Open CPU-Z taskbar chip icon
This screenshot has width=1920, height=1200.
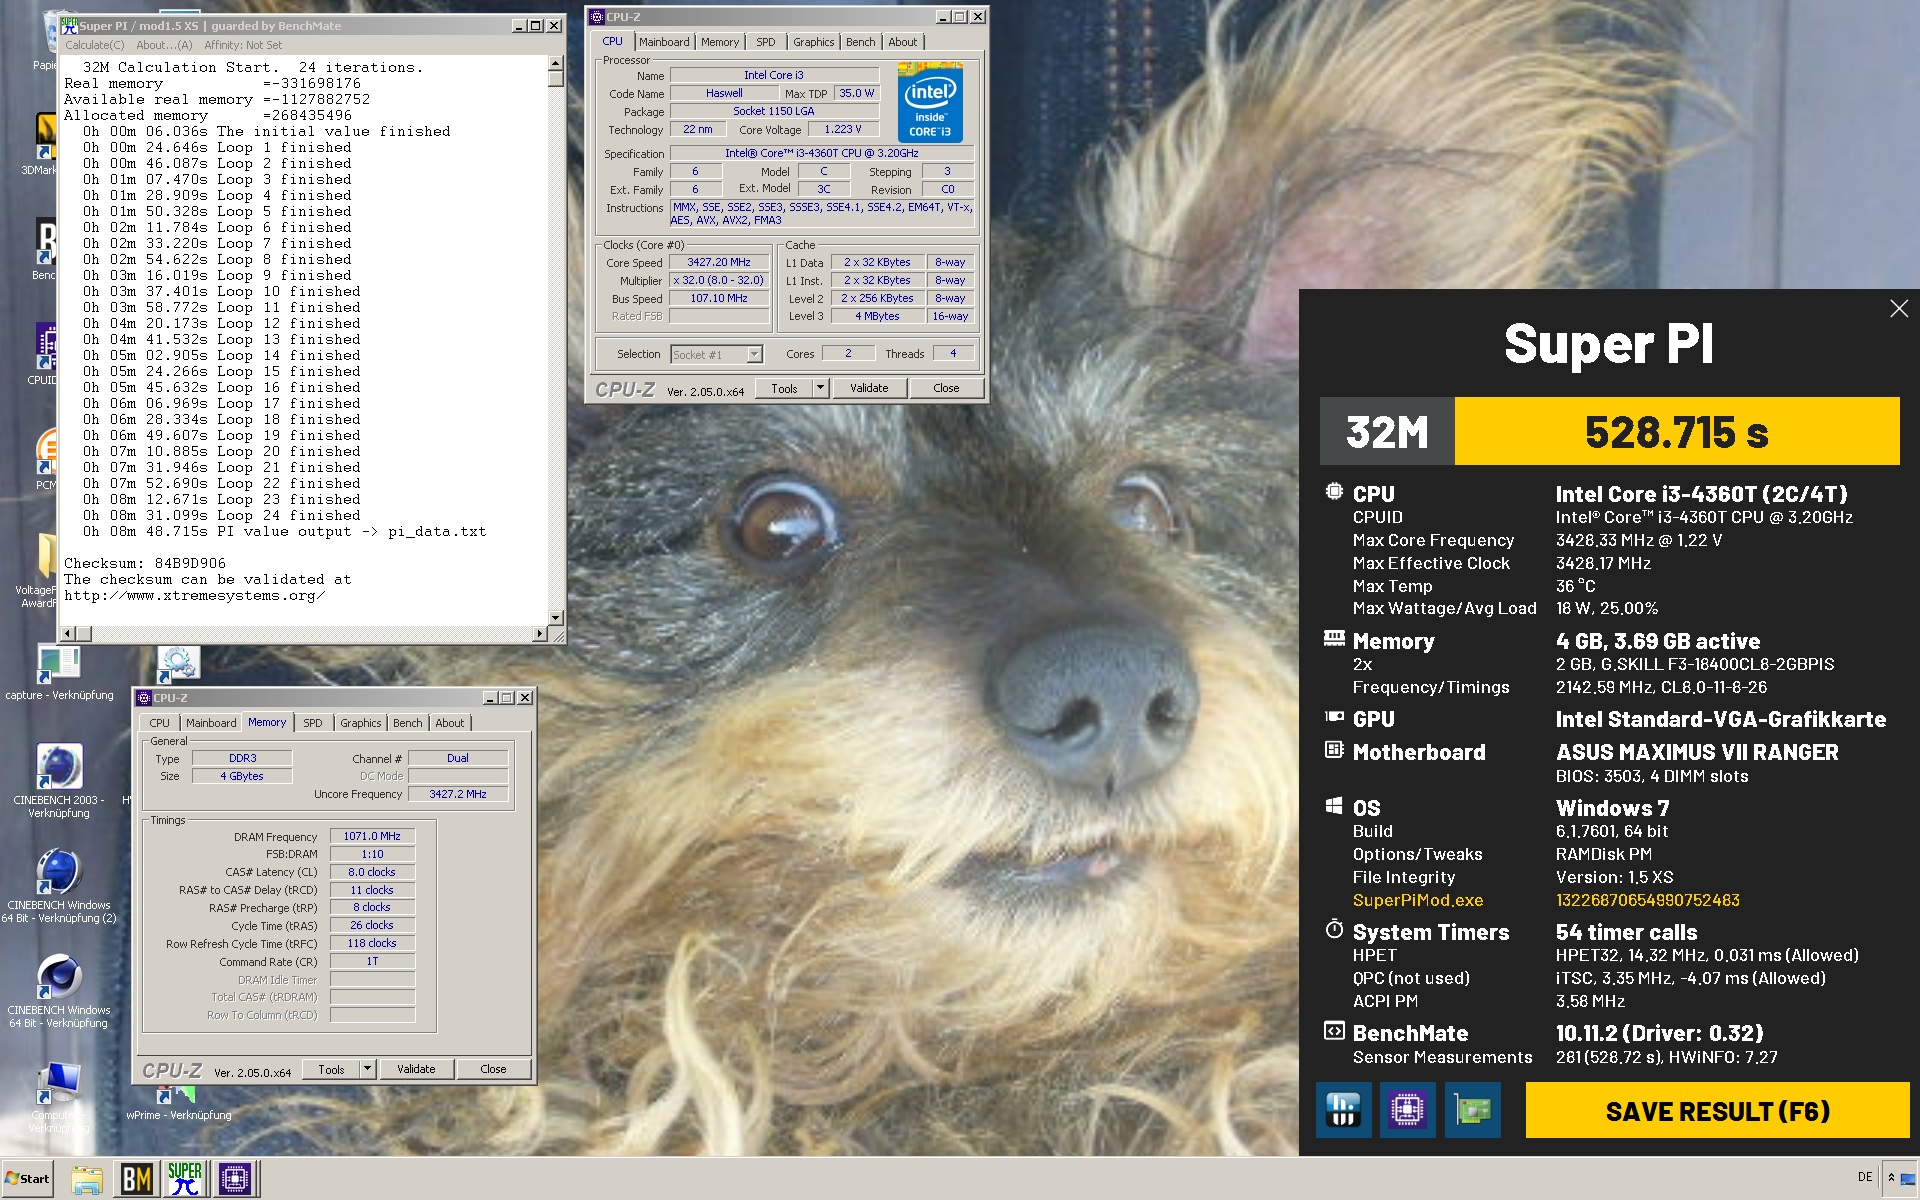pyautogui.click(x=235, y=1179)
